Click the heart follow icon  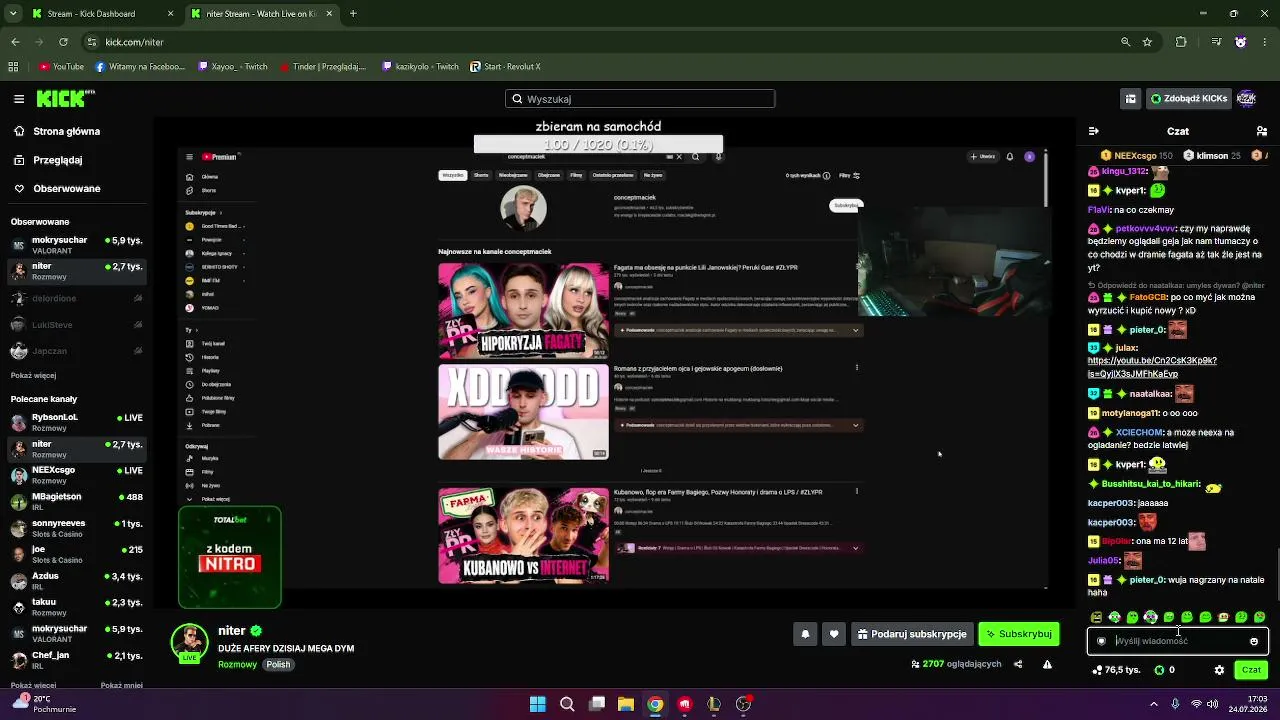[834, 634]
